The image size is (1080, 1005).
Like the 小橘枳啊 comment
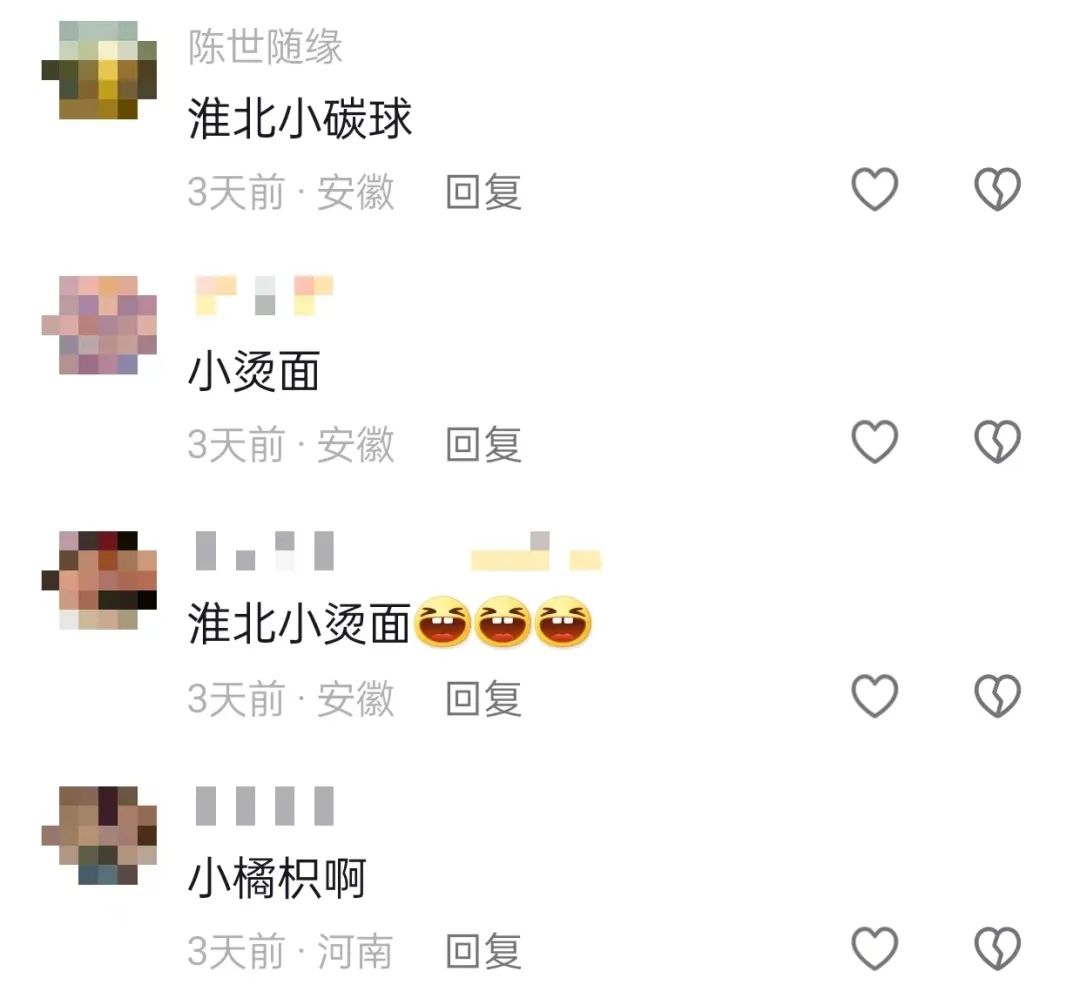click(875, 949)
